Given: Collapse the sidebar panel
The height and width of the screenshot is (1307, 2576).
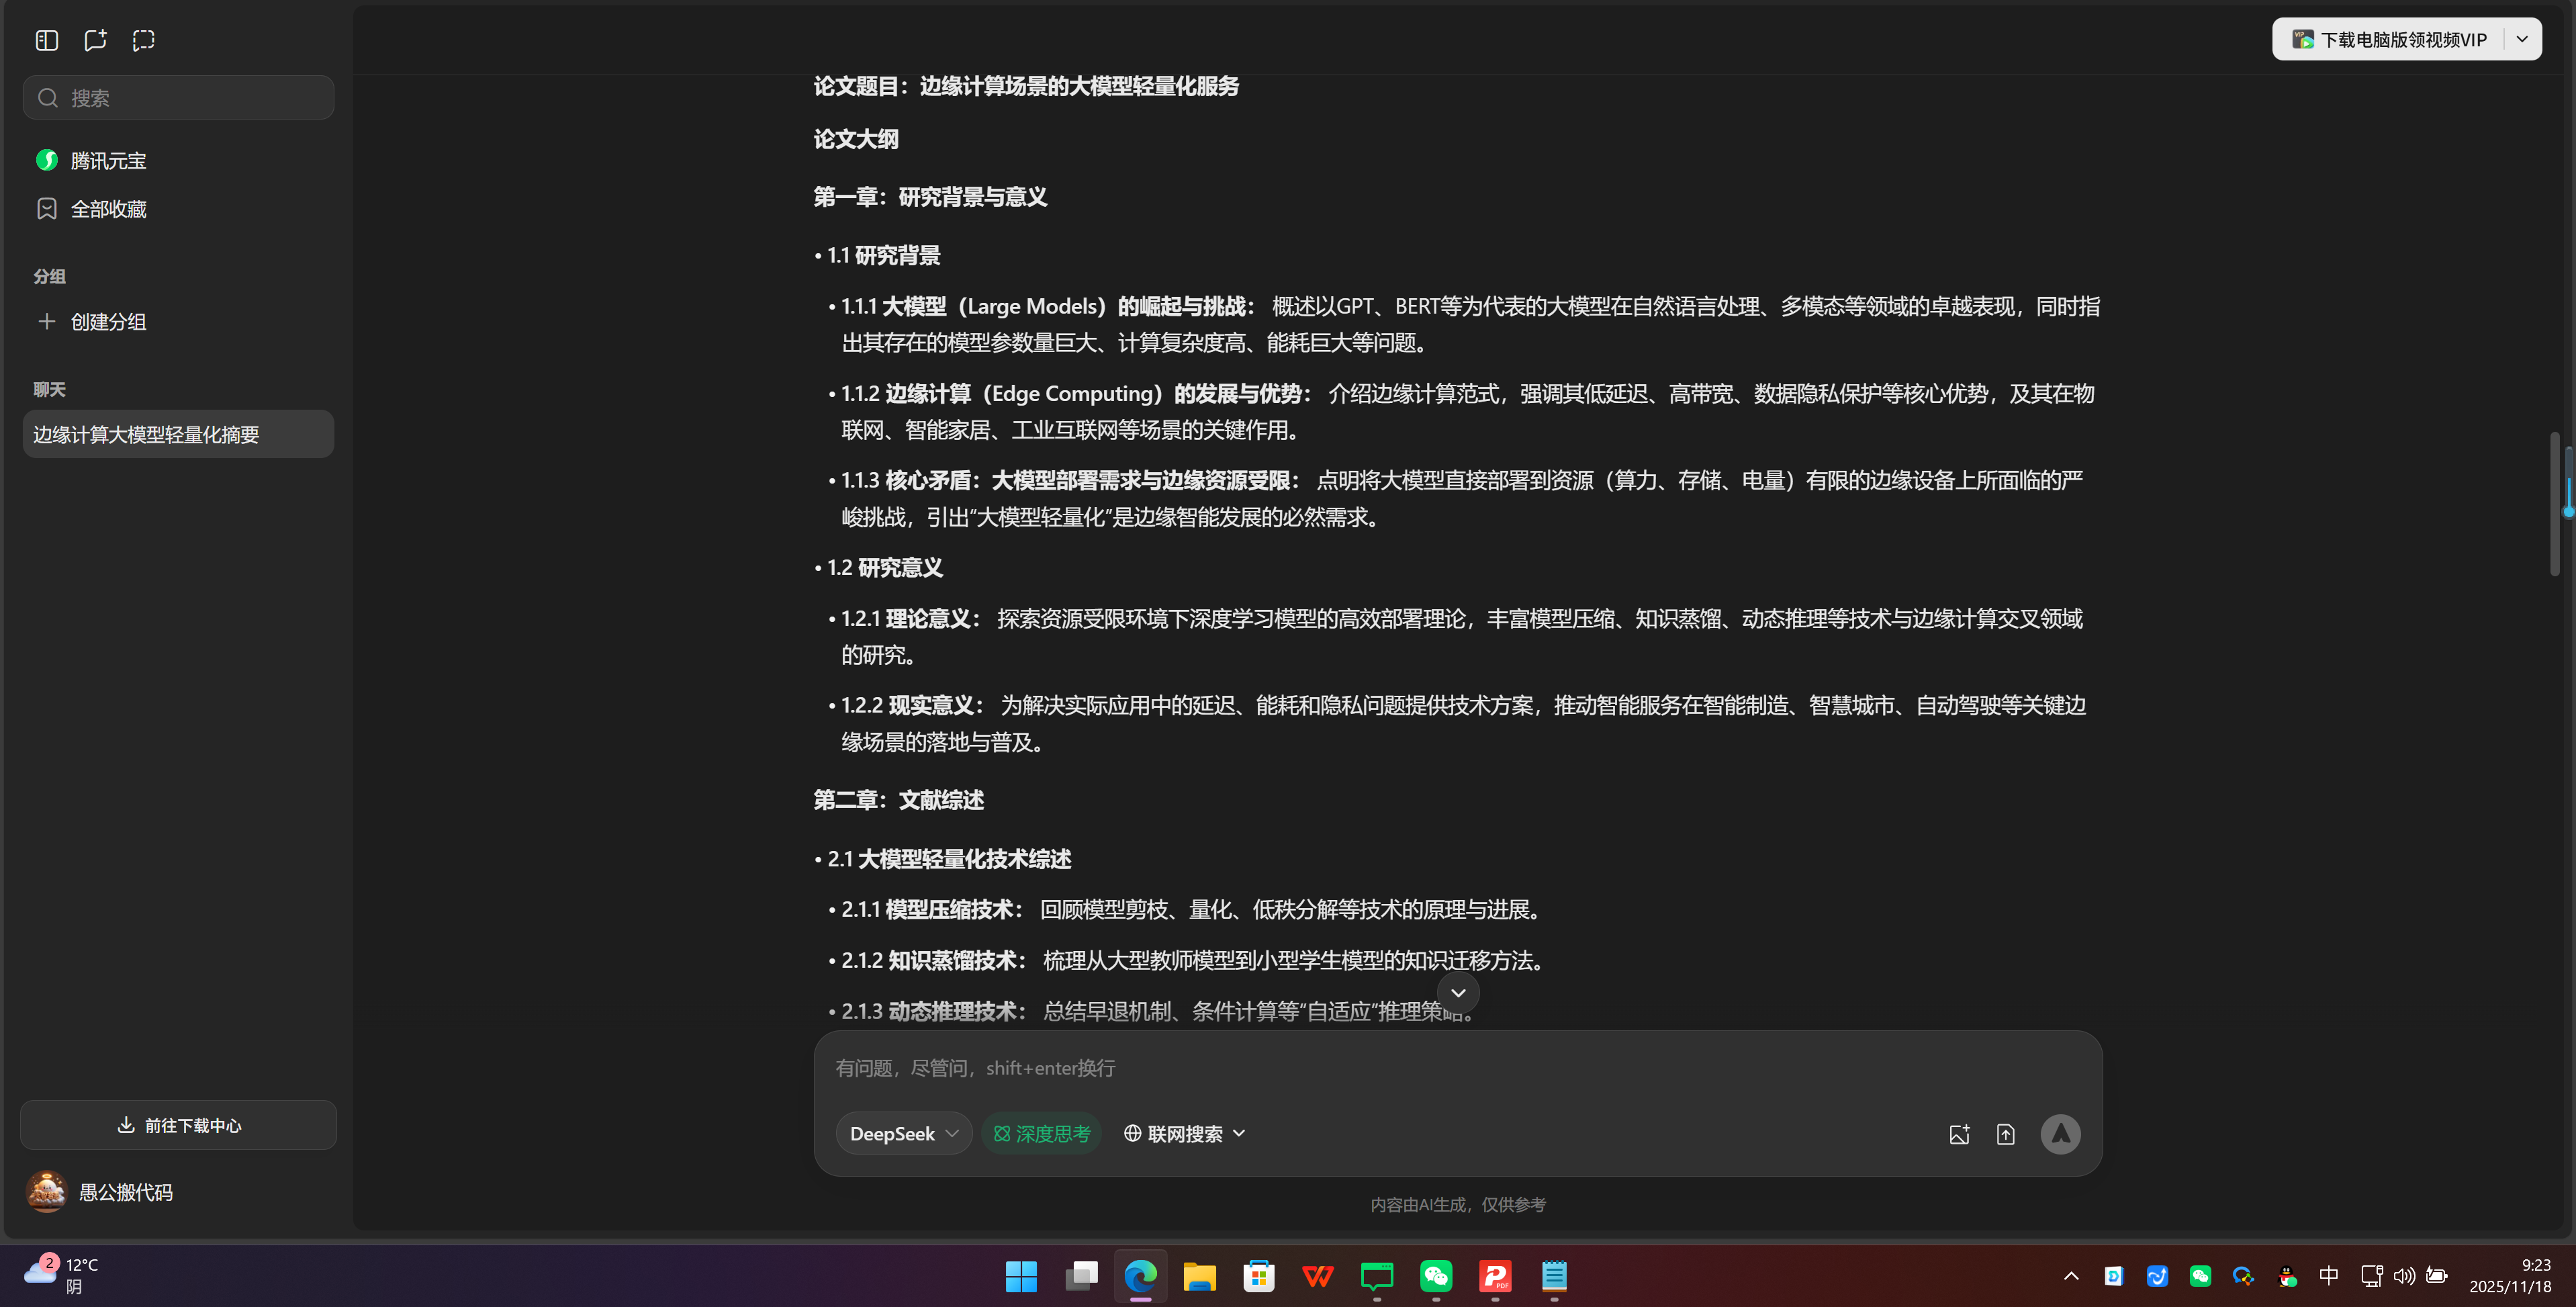Looking at the screenshot, I should point(46,40).
